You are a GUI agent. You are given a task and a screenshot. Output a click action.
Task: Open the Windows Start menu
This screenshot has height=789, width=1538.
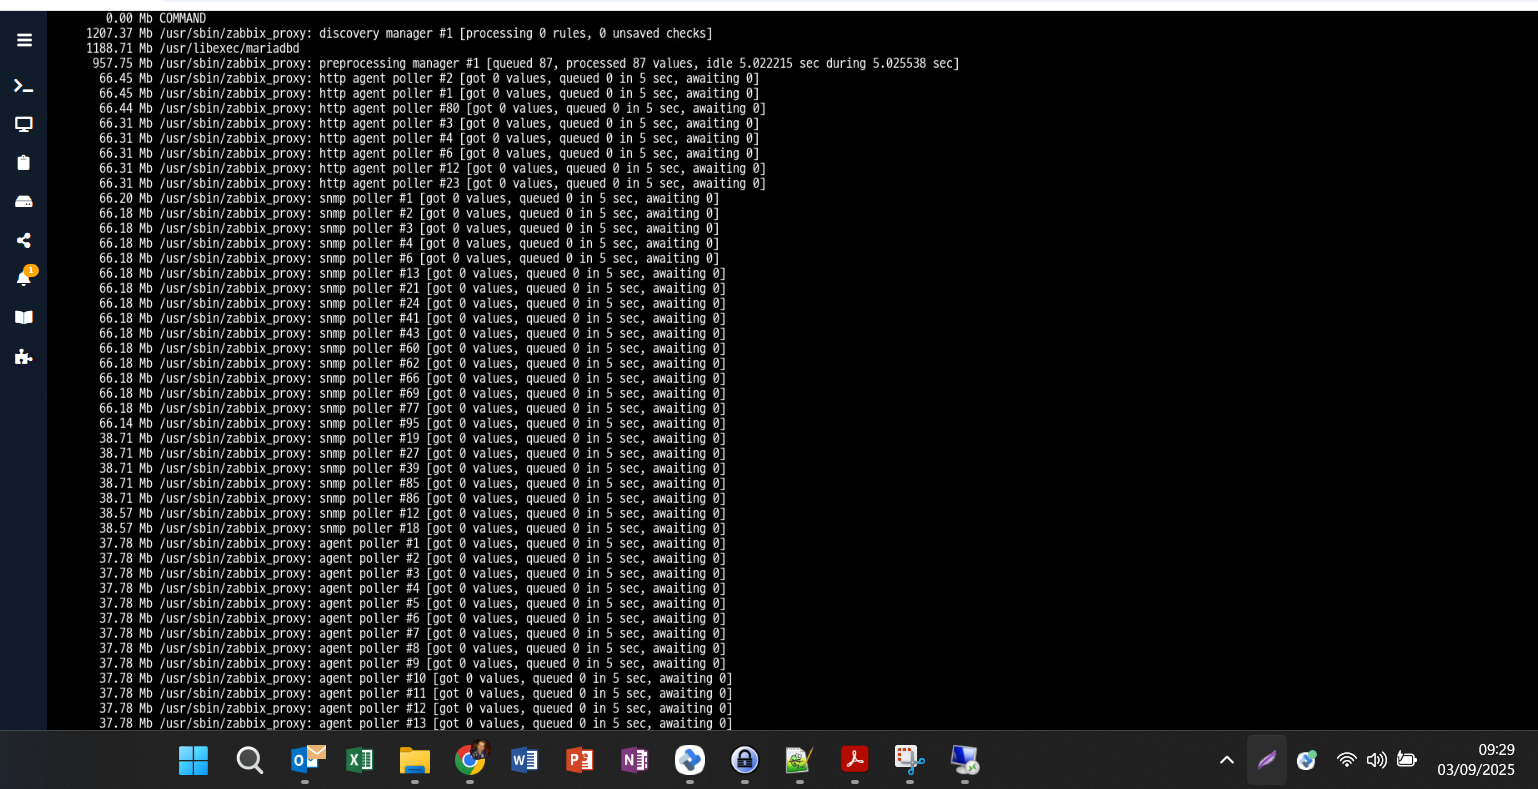pyautogui.click(x=193, y=761)
